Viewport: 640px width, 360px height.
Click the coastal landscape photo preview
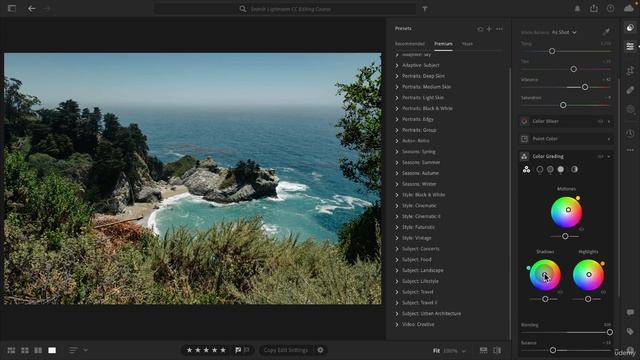point(193,178)
